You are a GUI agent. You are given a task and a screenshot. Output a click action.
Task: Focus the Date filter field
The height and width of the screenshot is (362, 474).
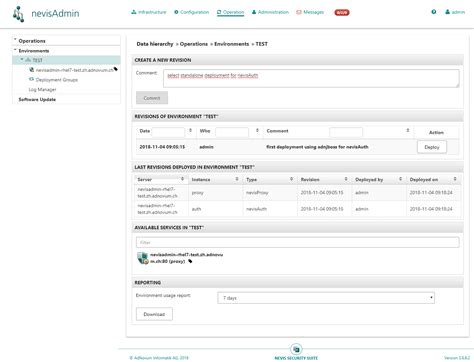click(x=168, y=132)
